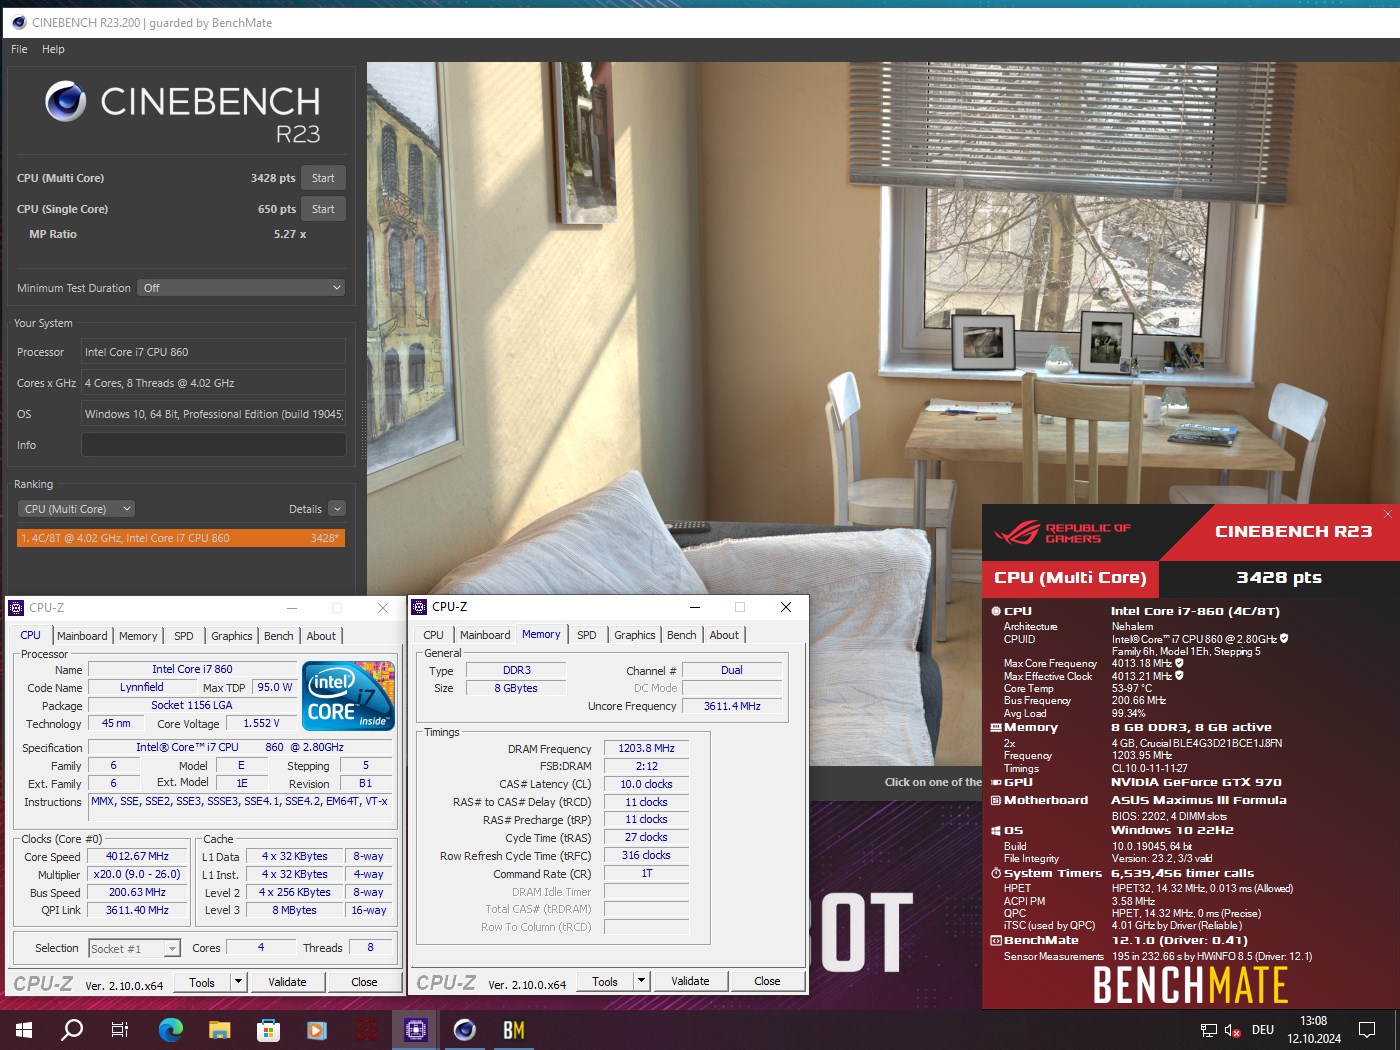
Task: Click the red application taskbar icon
Action: (x=366, y=1029)
